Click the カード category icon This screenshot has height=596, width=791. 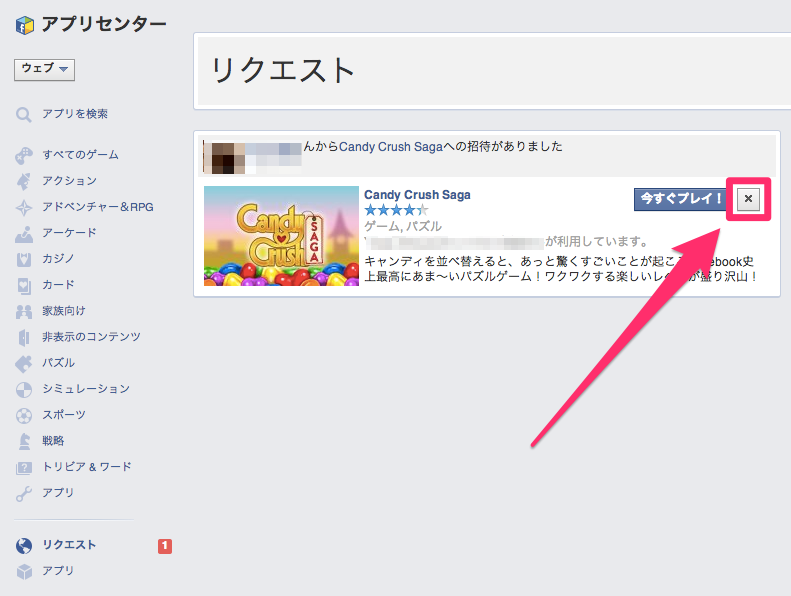pos(25,285)
